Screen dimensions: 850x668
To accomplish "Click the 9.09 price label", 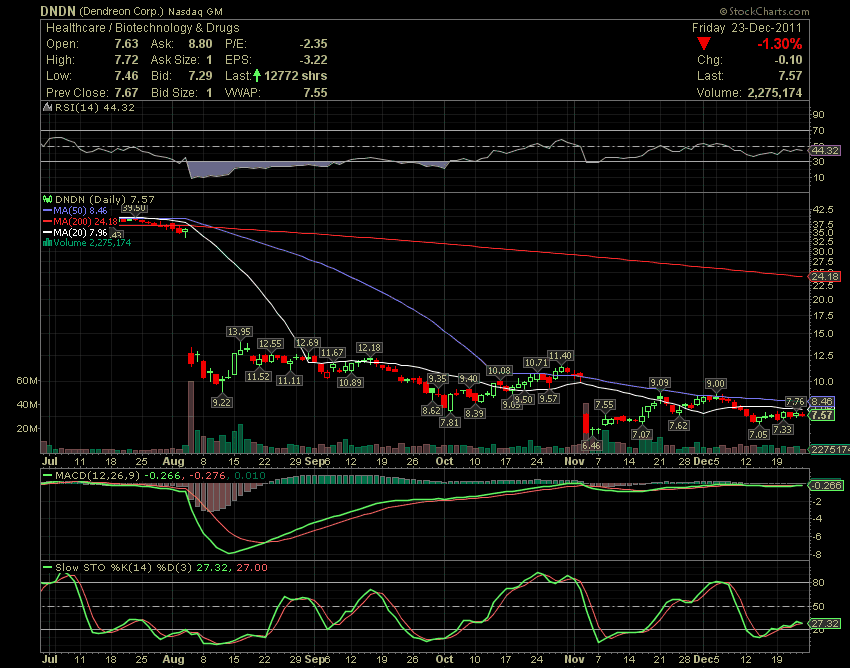I will 659,383.
